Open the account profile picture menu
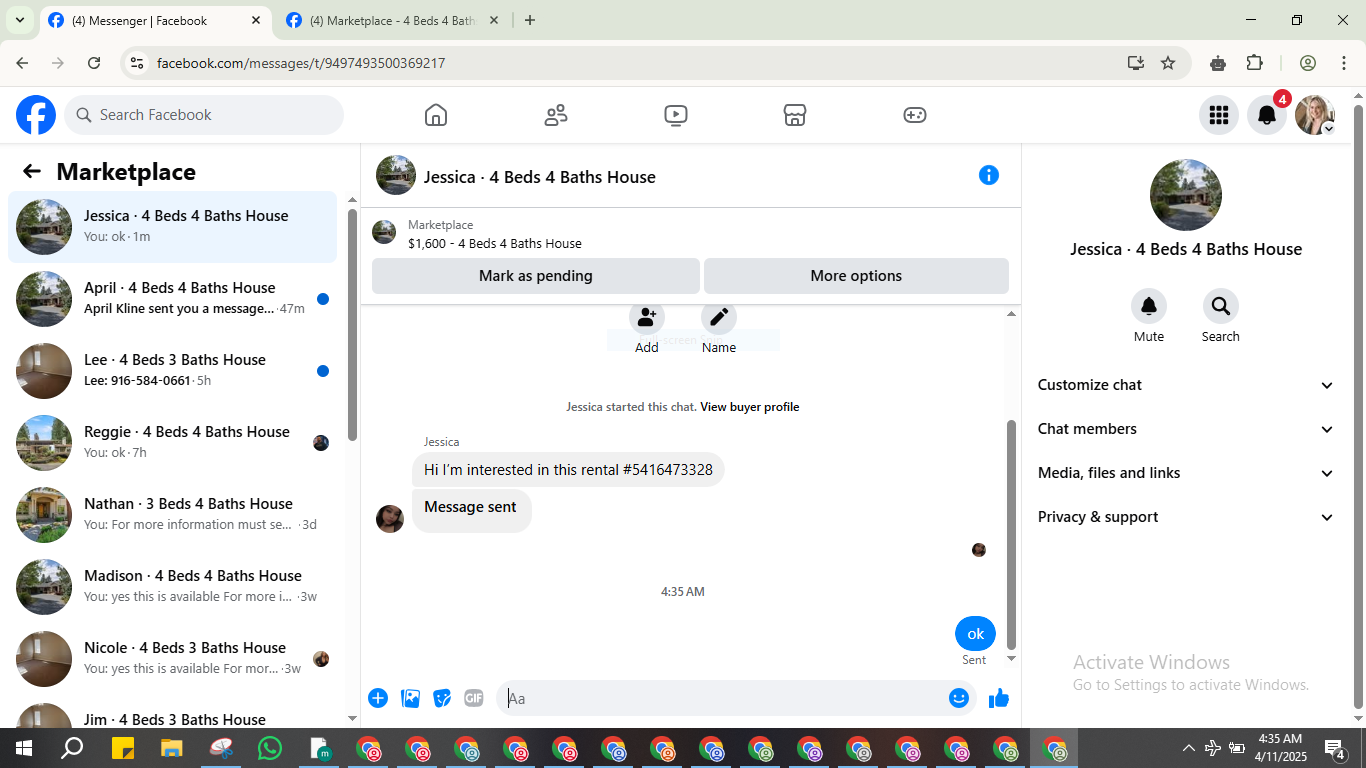This screenshot has width=1366, height=768. pos(1315,115)
